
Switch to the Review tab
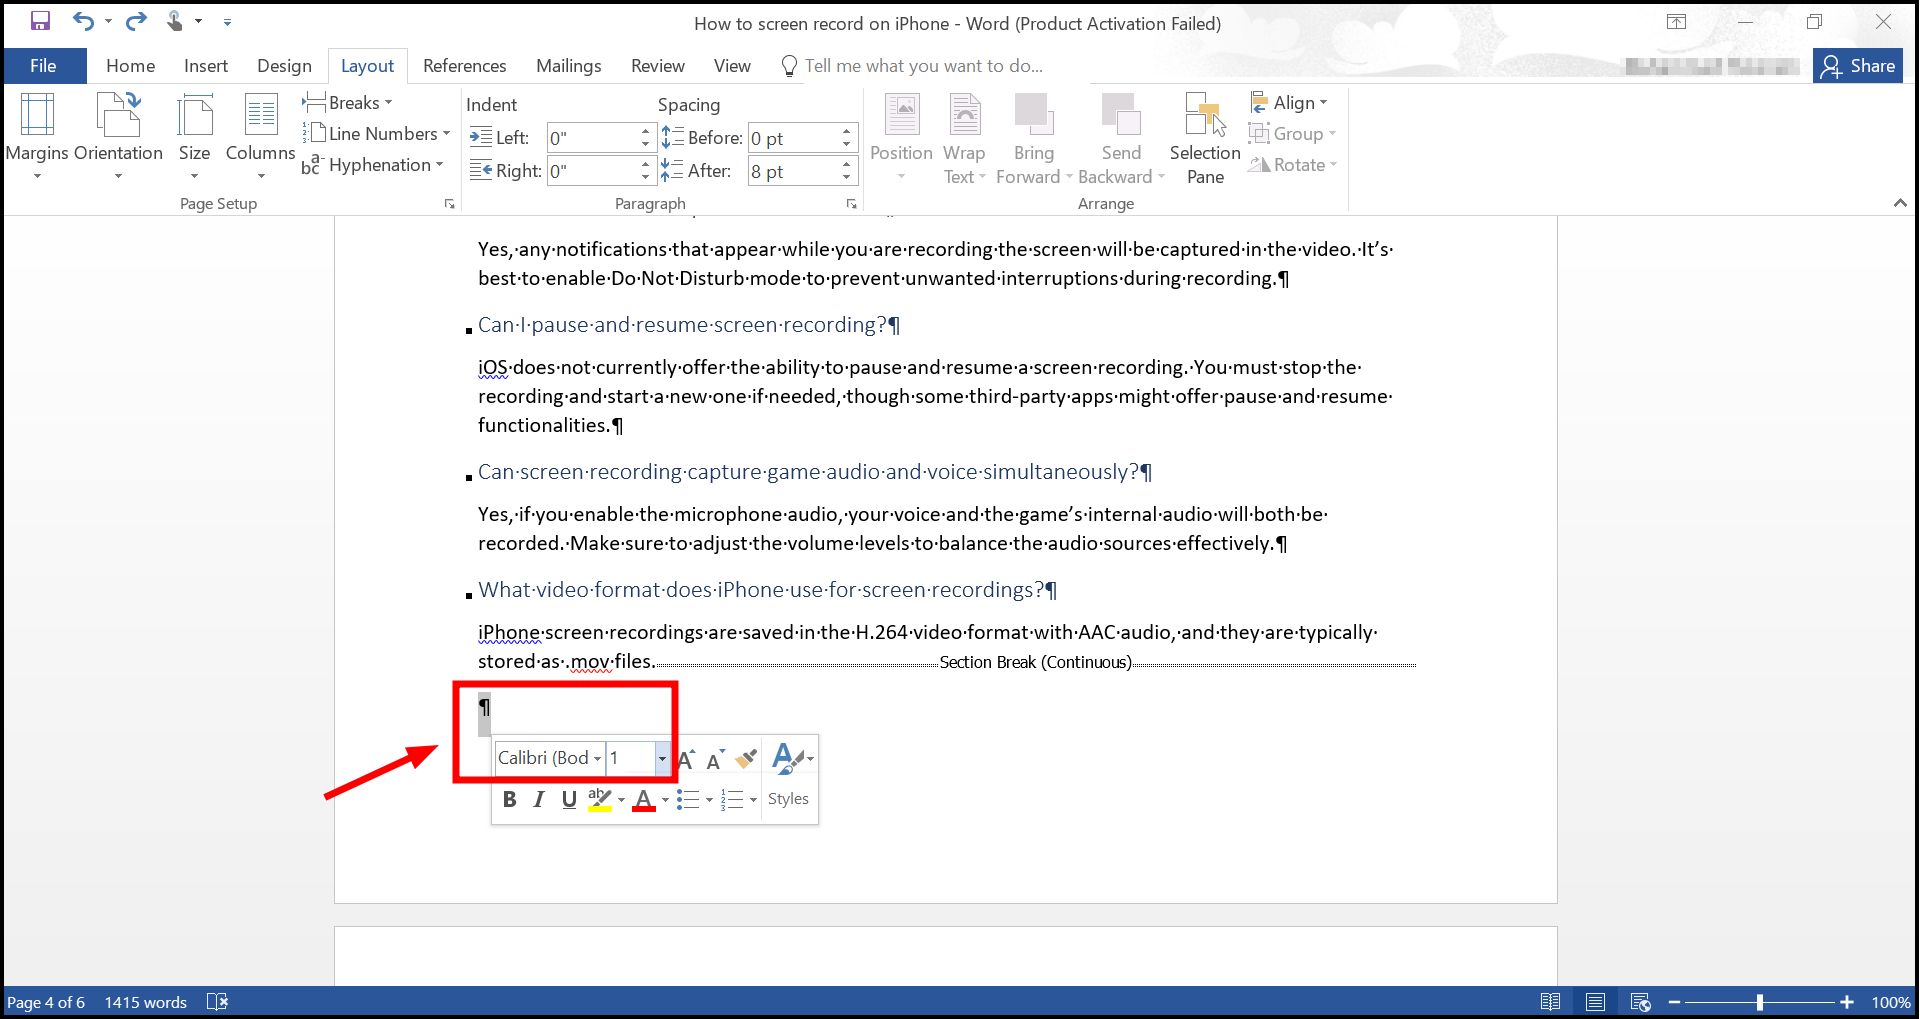point(658,66)
